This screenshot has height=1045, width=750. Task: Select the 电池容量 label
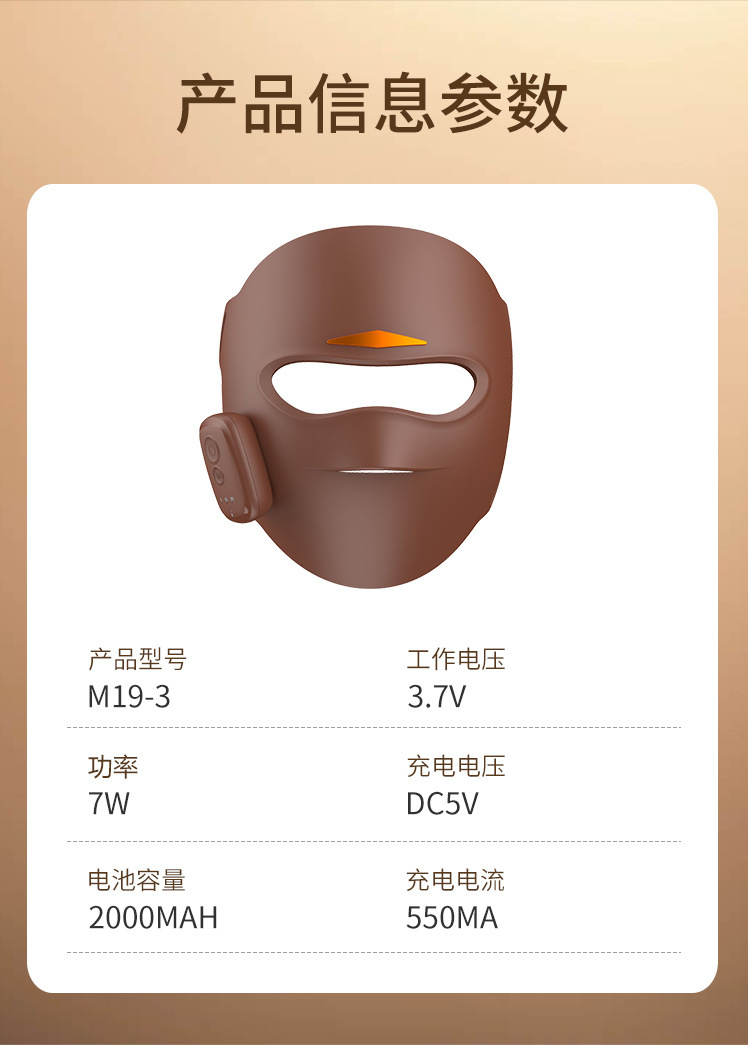tap(137, 880)
